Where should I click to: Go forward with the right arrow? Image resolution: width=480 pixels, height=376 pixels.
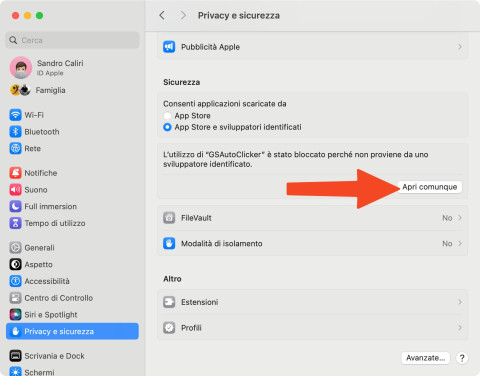pos(183,15)
